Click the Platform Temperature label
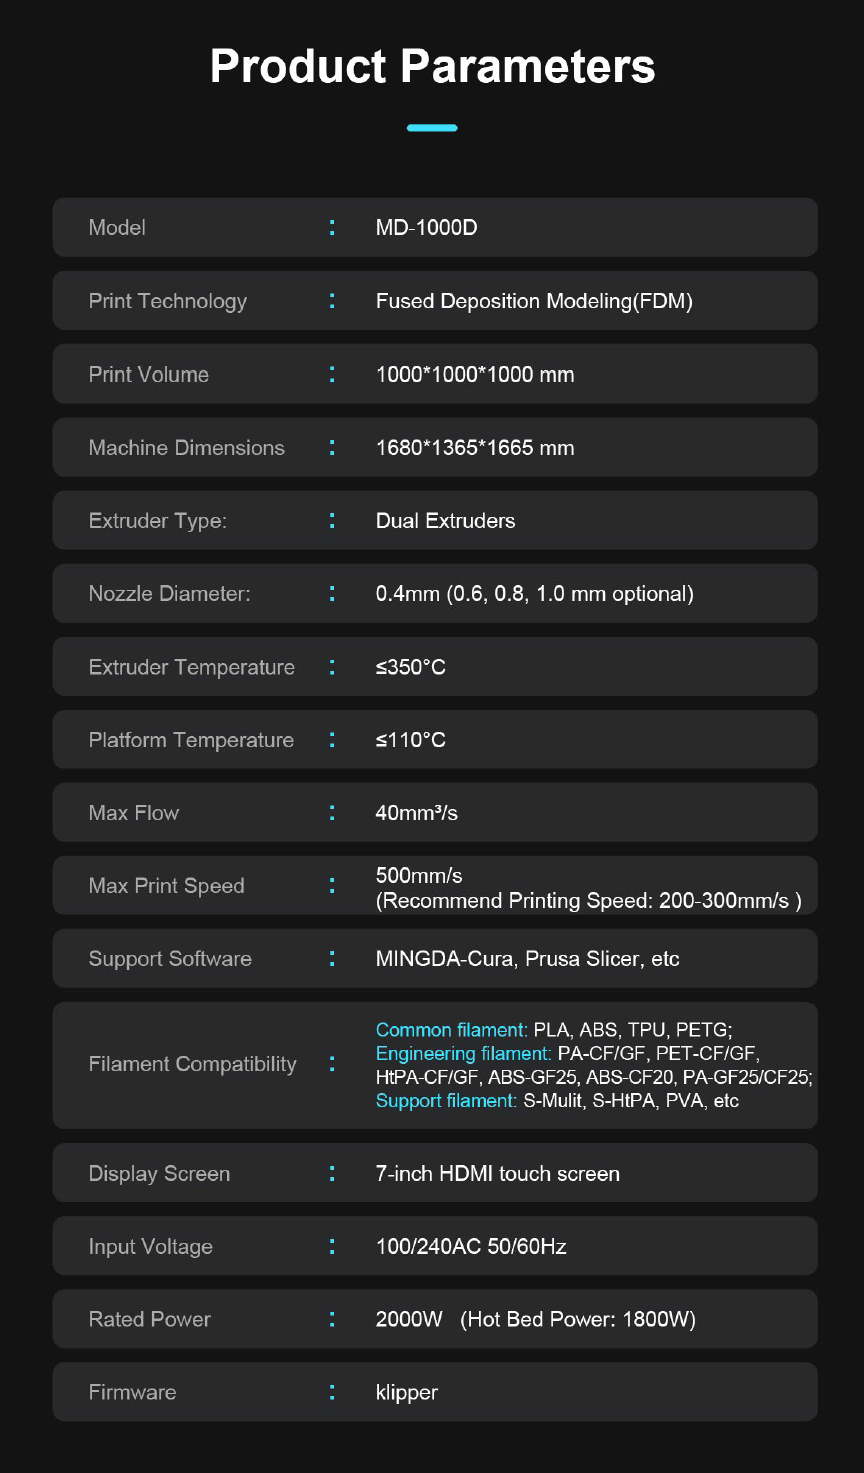Screen dimensions: 864x1473 [x=191, y=740]
